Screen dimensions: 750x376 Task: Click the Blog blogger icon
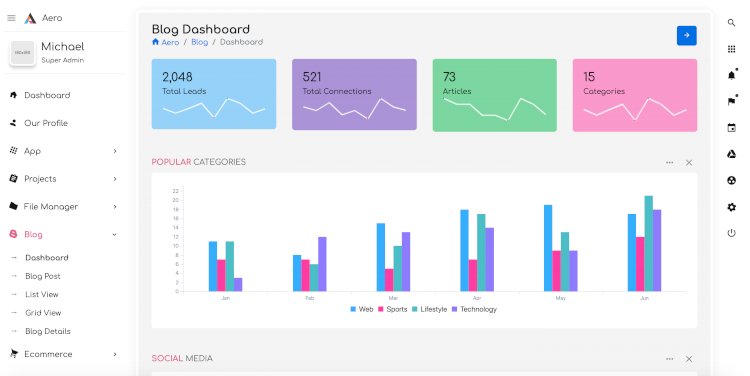pyautogui.click(x=13, y=234)
